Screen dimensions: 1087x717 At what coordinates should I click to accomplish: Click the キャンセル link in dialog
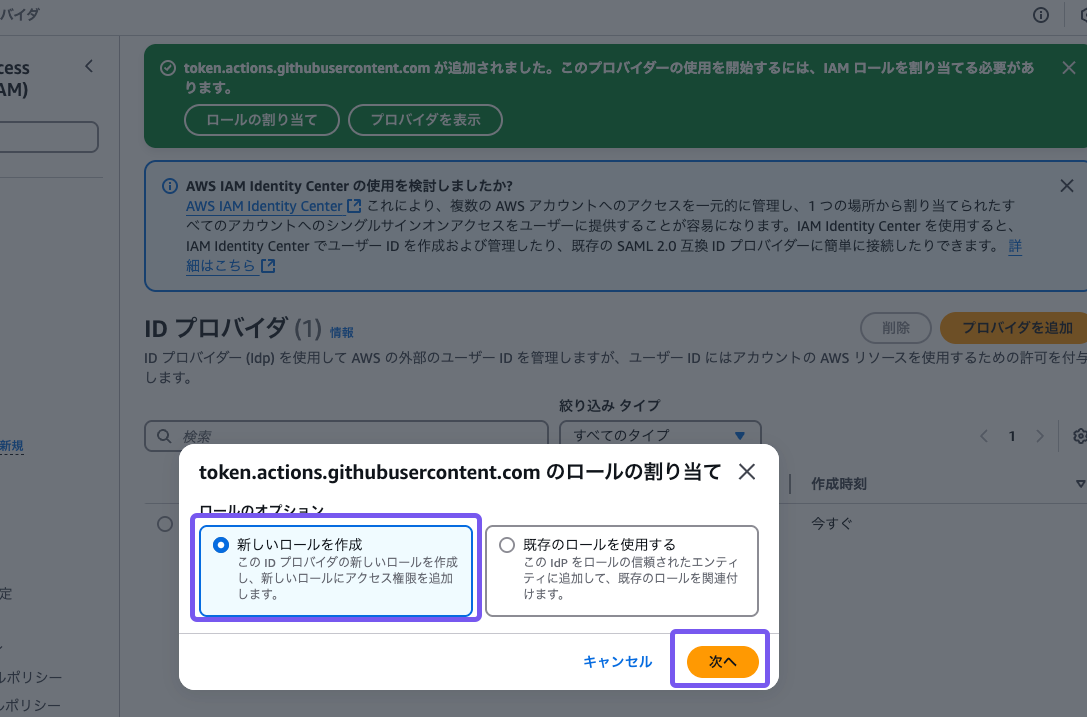click(x=617, y=660)
